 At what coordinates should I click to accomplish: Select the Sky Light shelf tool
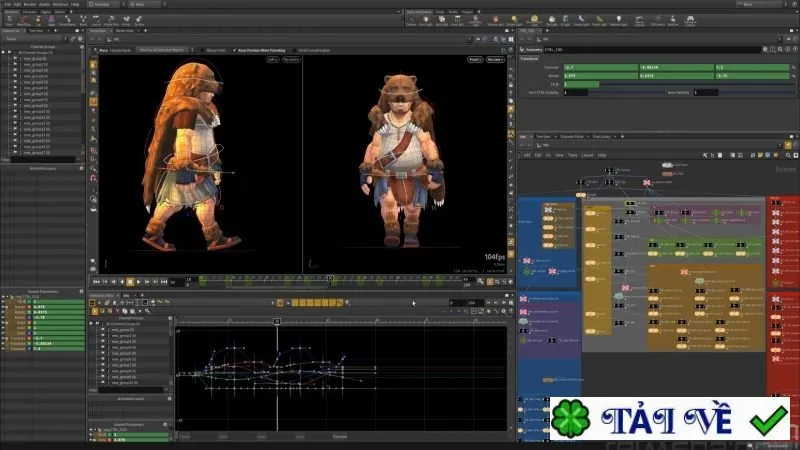tap(552, 21)
